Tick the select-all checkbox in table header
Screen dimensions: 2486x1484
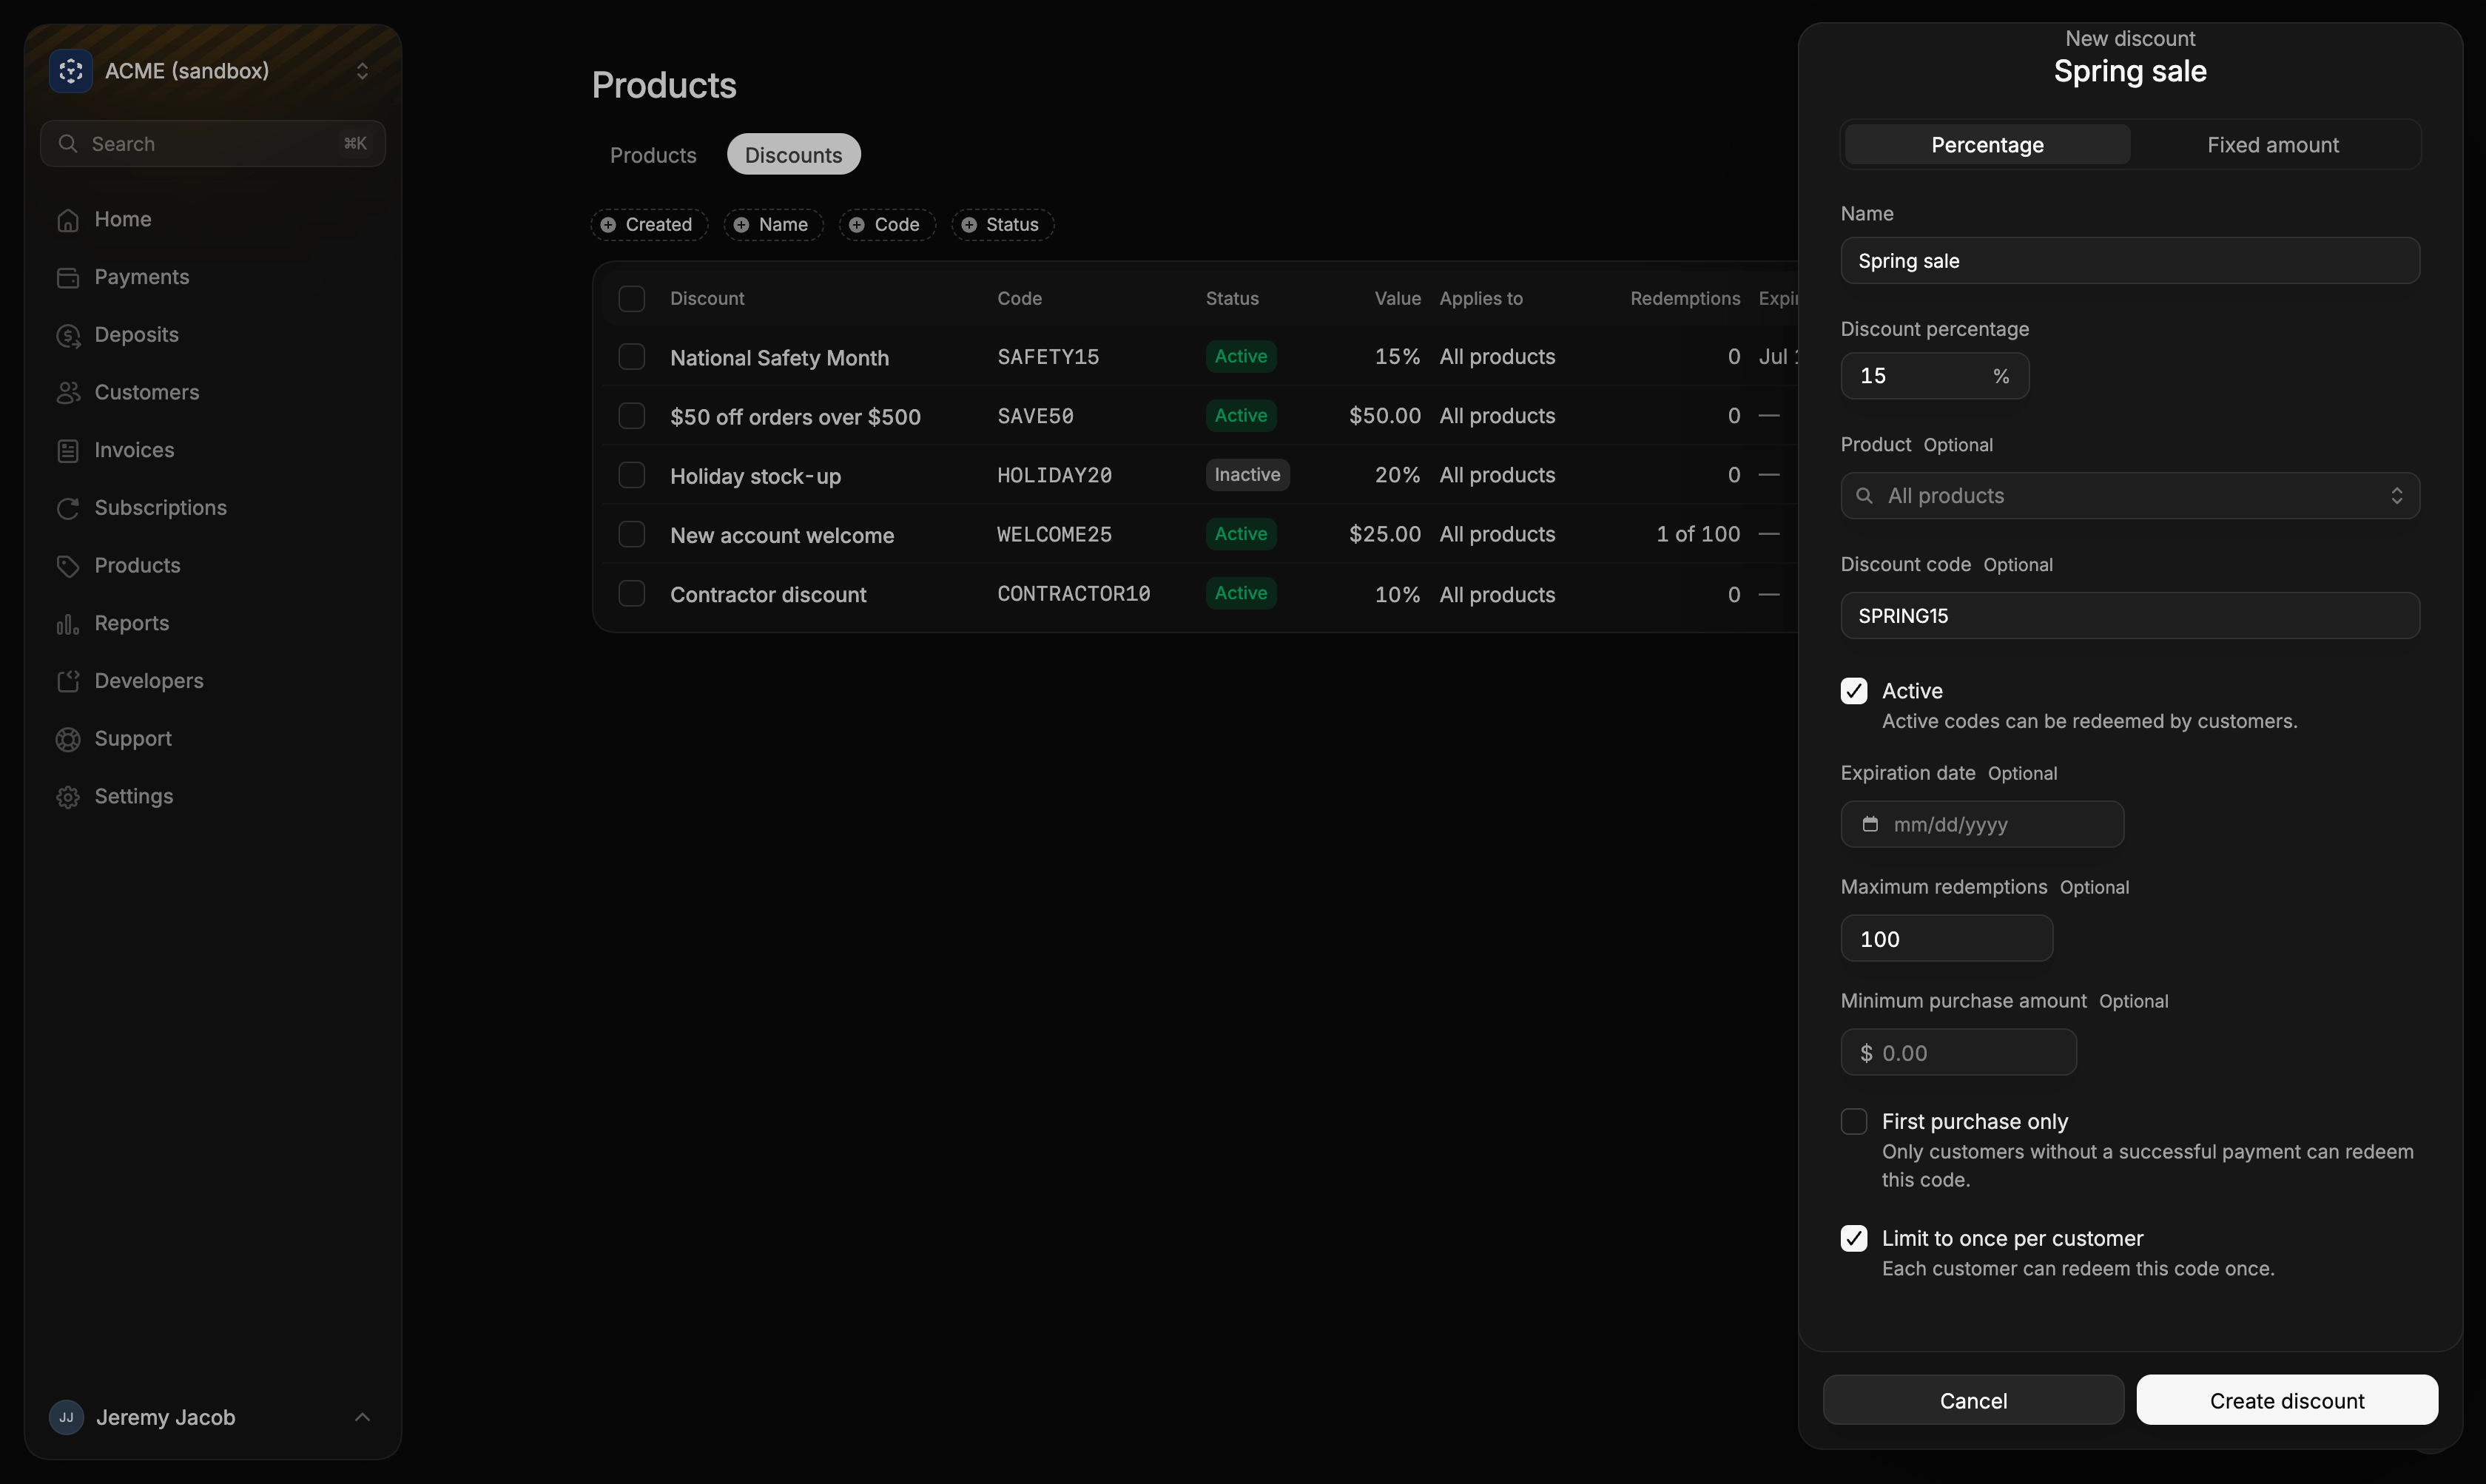[631, 299]
